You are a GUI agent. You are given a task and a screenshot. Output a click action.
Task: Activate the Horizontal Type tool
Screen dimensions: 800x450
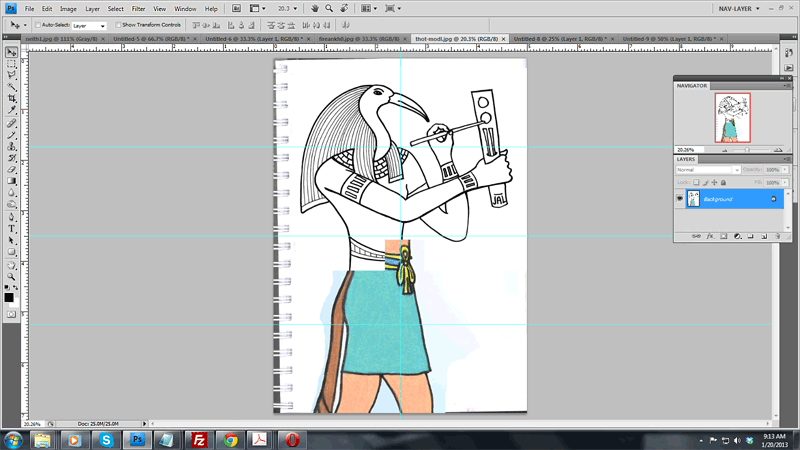12,228
